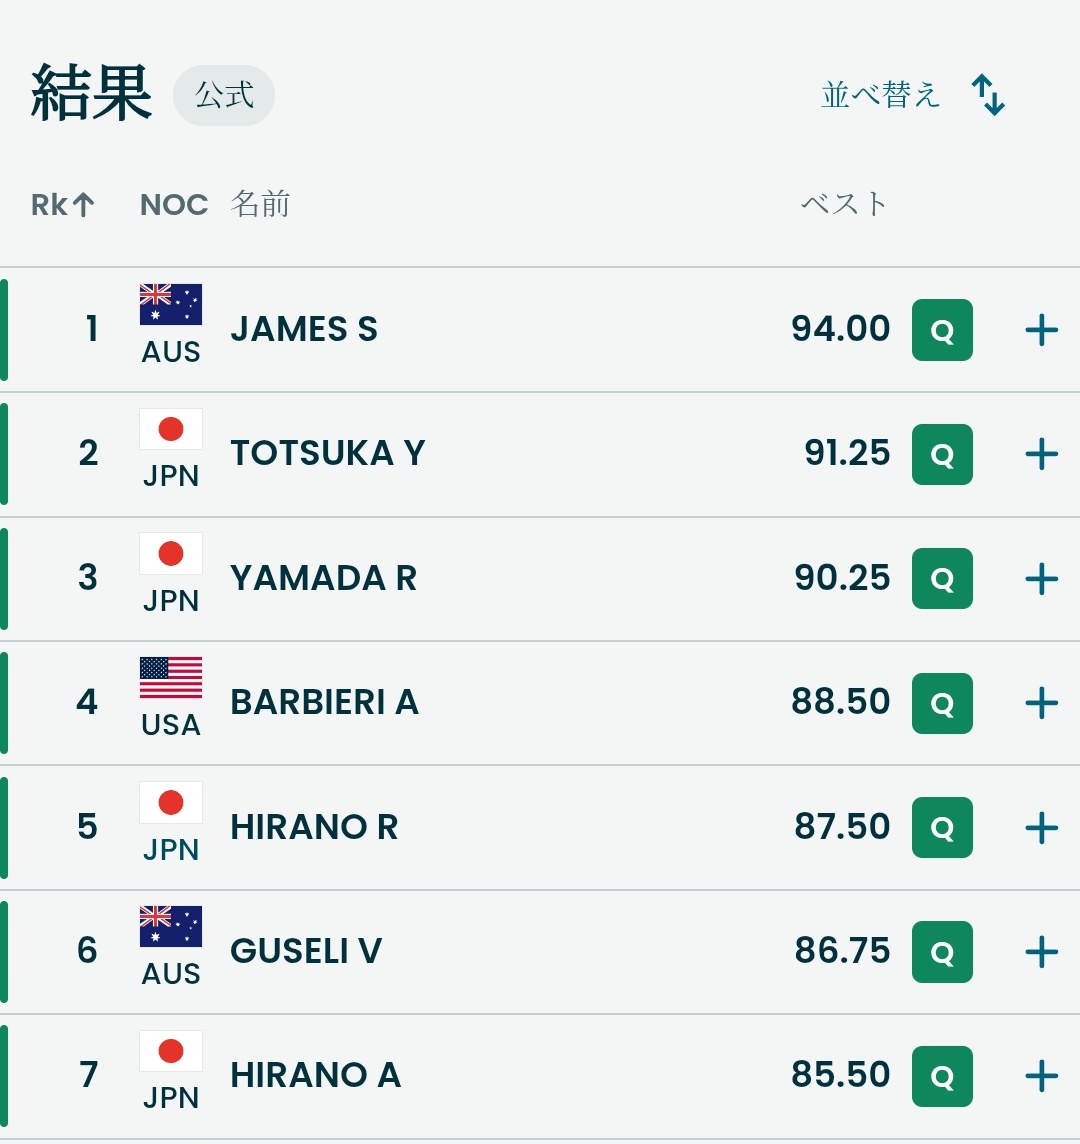Click the USA flag icon

171,678
